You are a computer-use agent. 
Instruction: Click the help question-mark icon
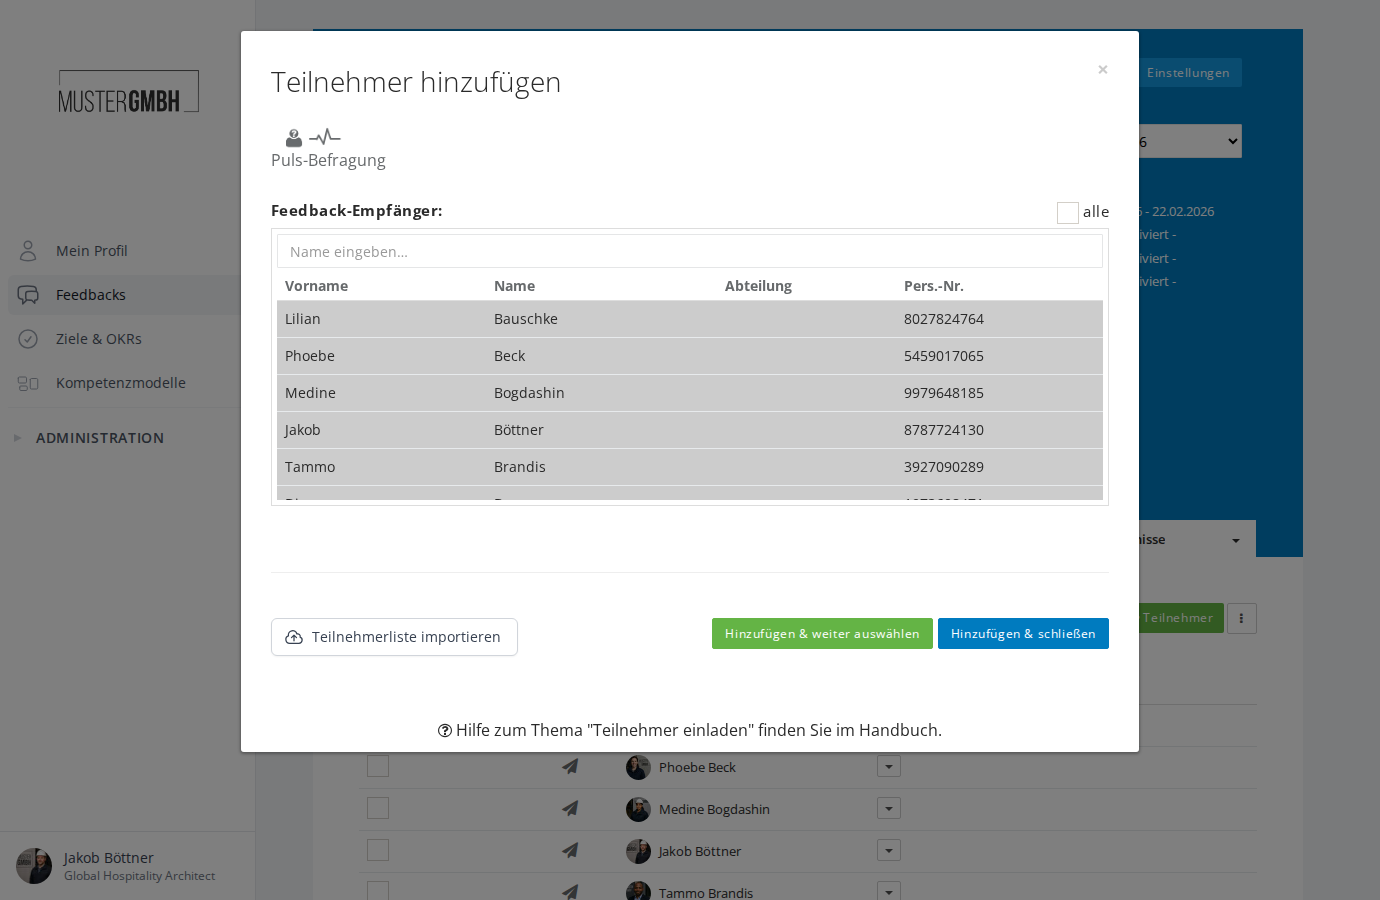pyautogui.click(x=445, y=731)
